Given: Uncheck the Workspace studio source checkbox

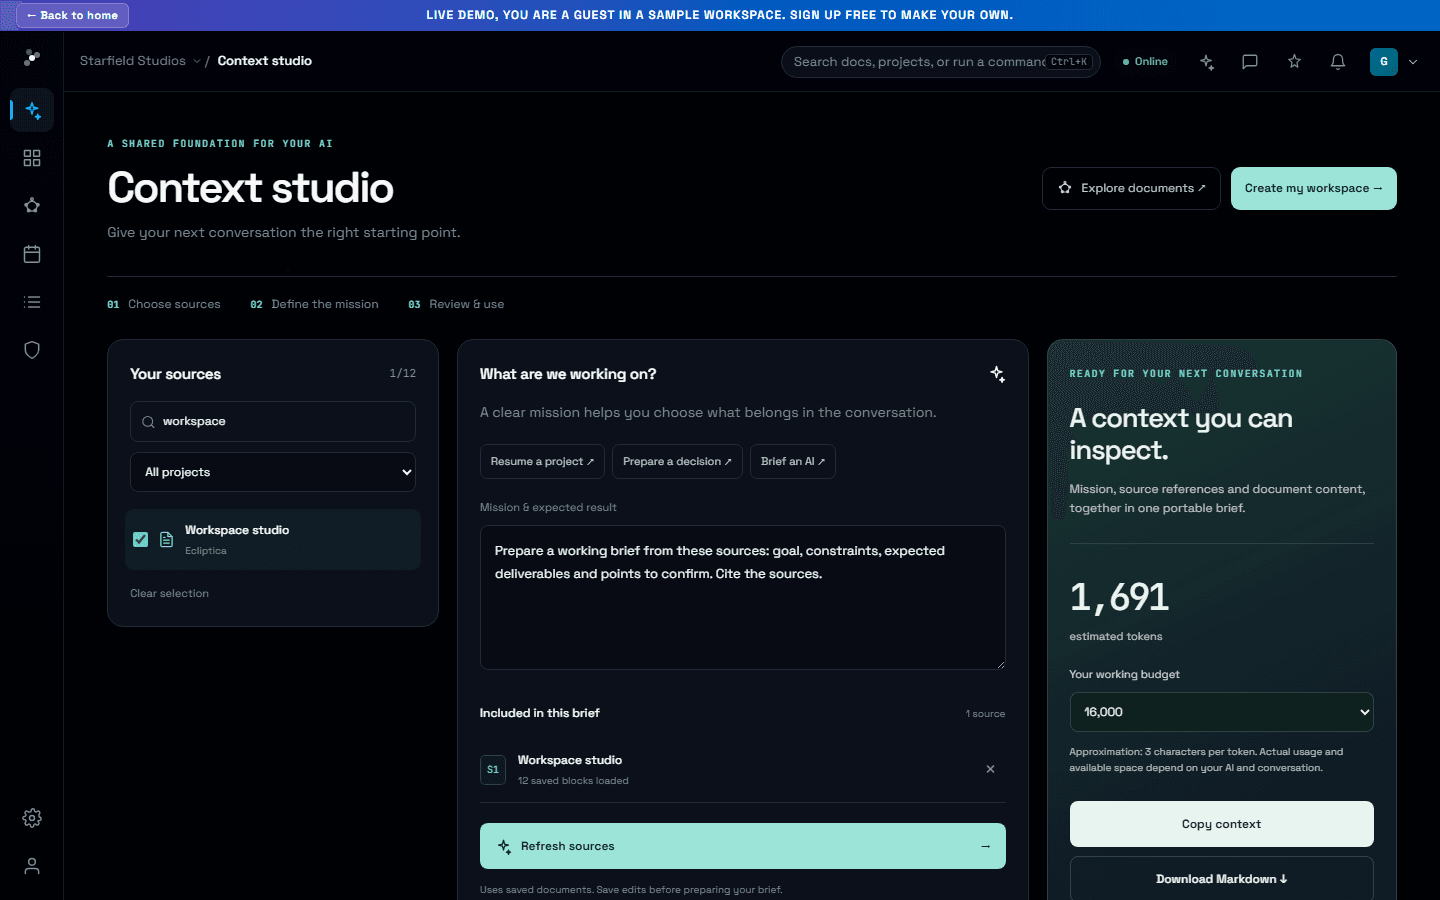Looking at the screenshot, I should pos(141,540).
